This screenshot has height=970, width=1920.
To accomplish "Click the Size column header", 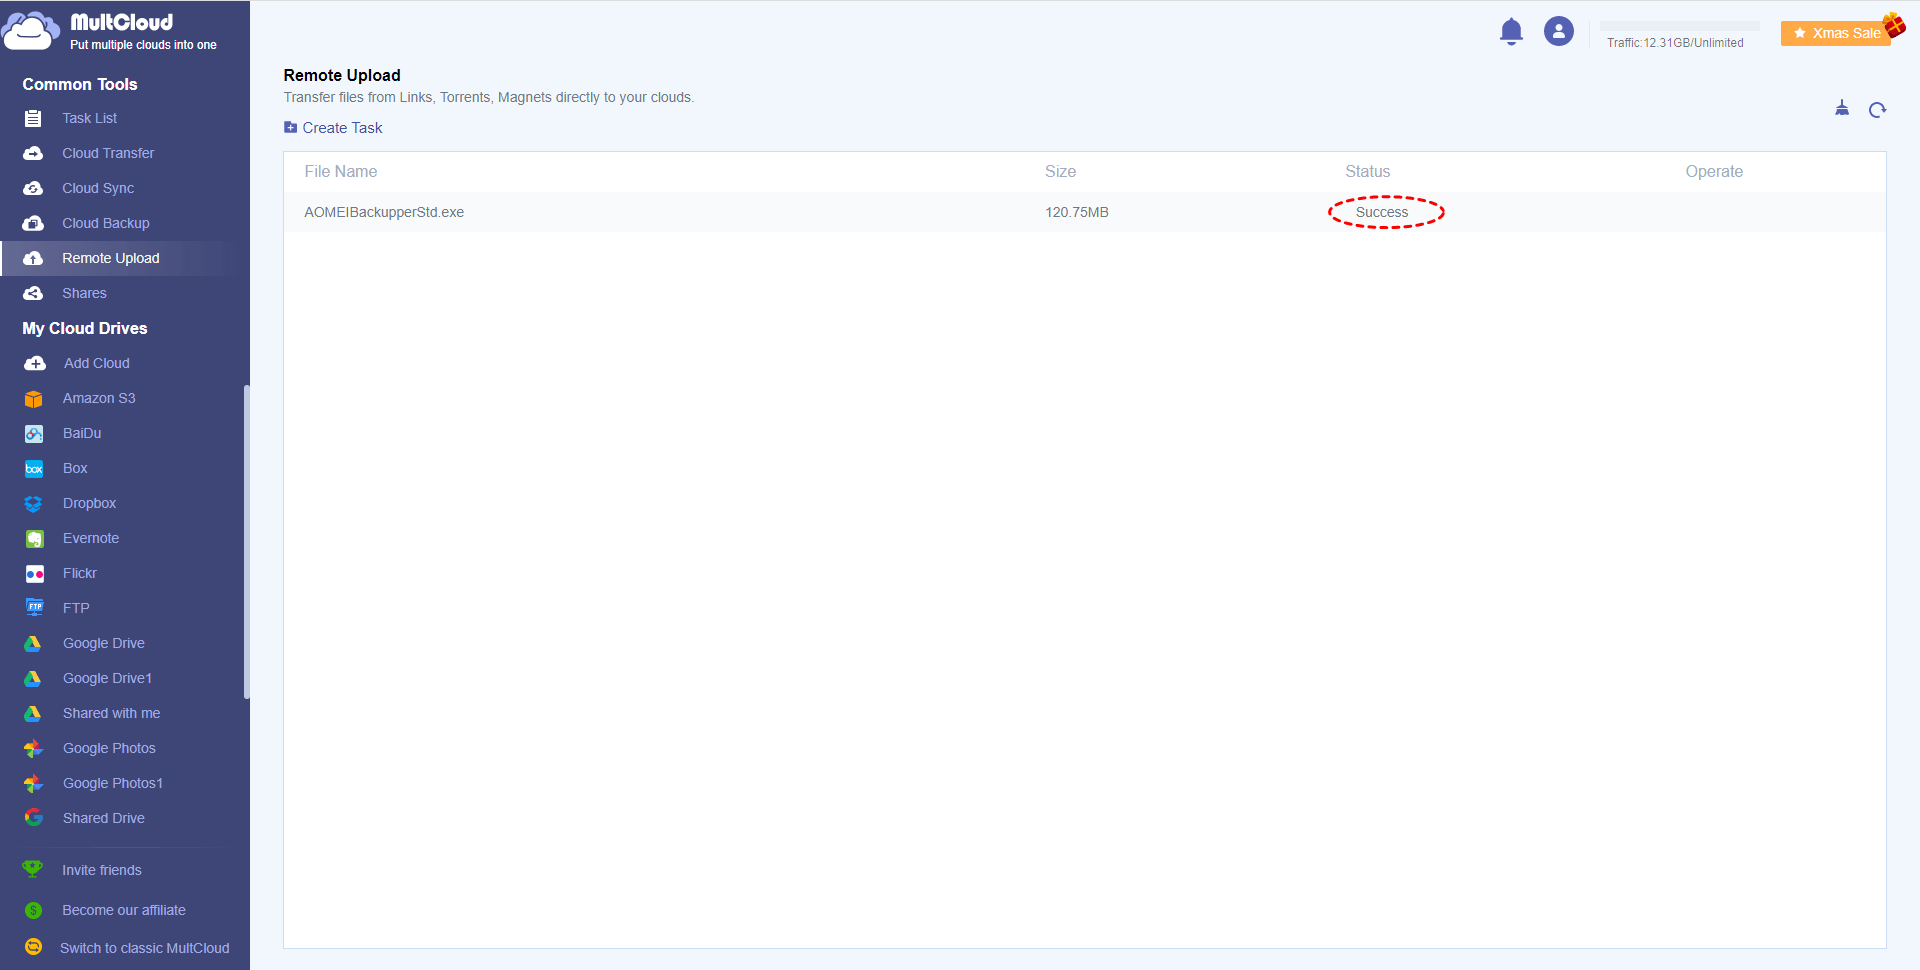I will click(x=1060, y=172).
